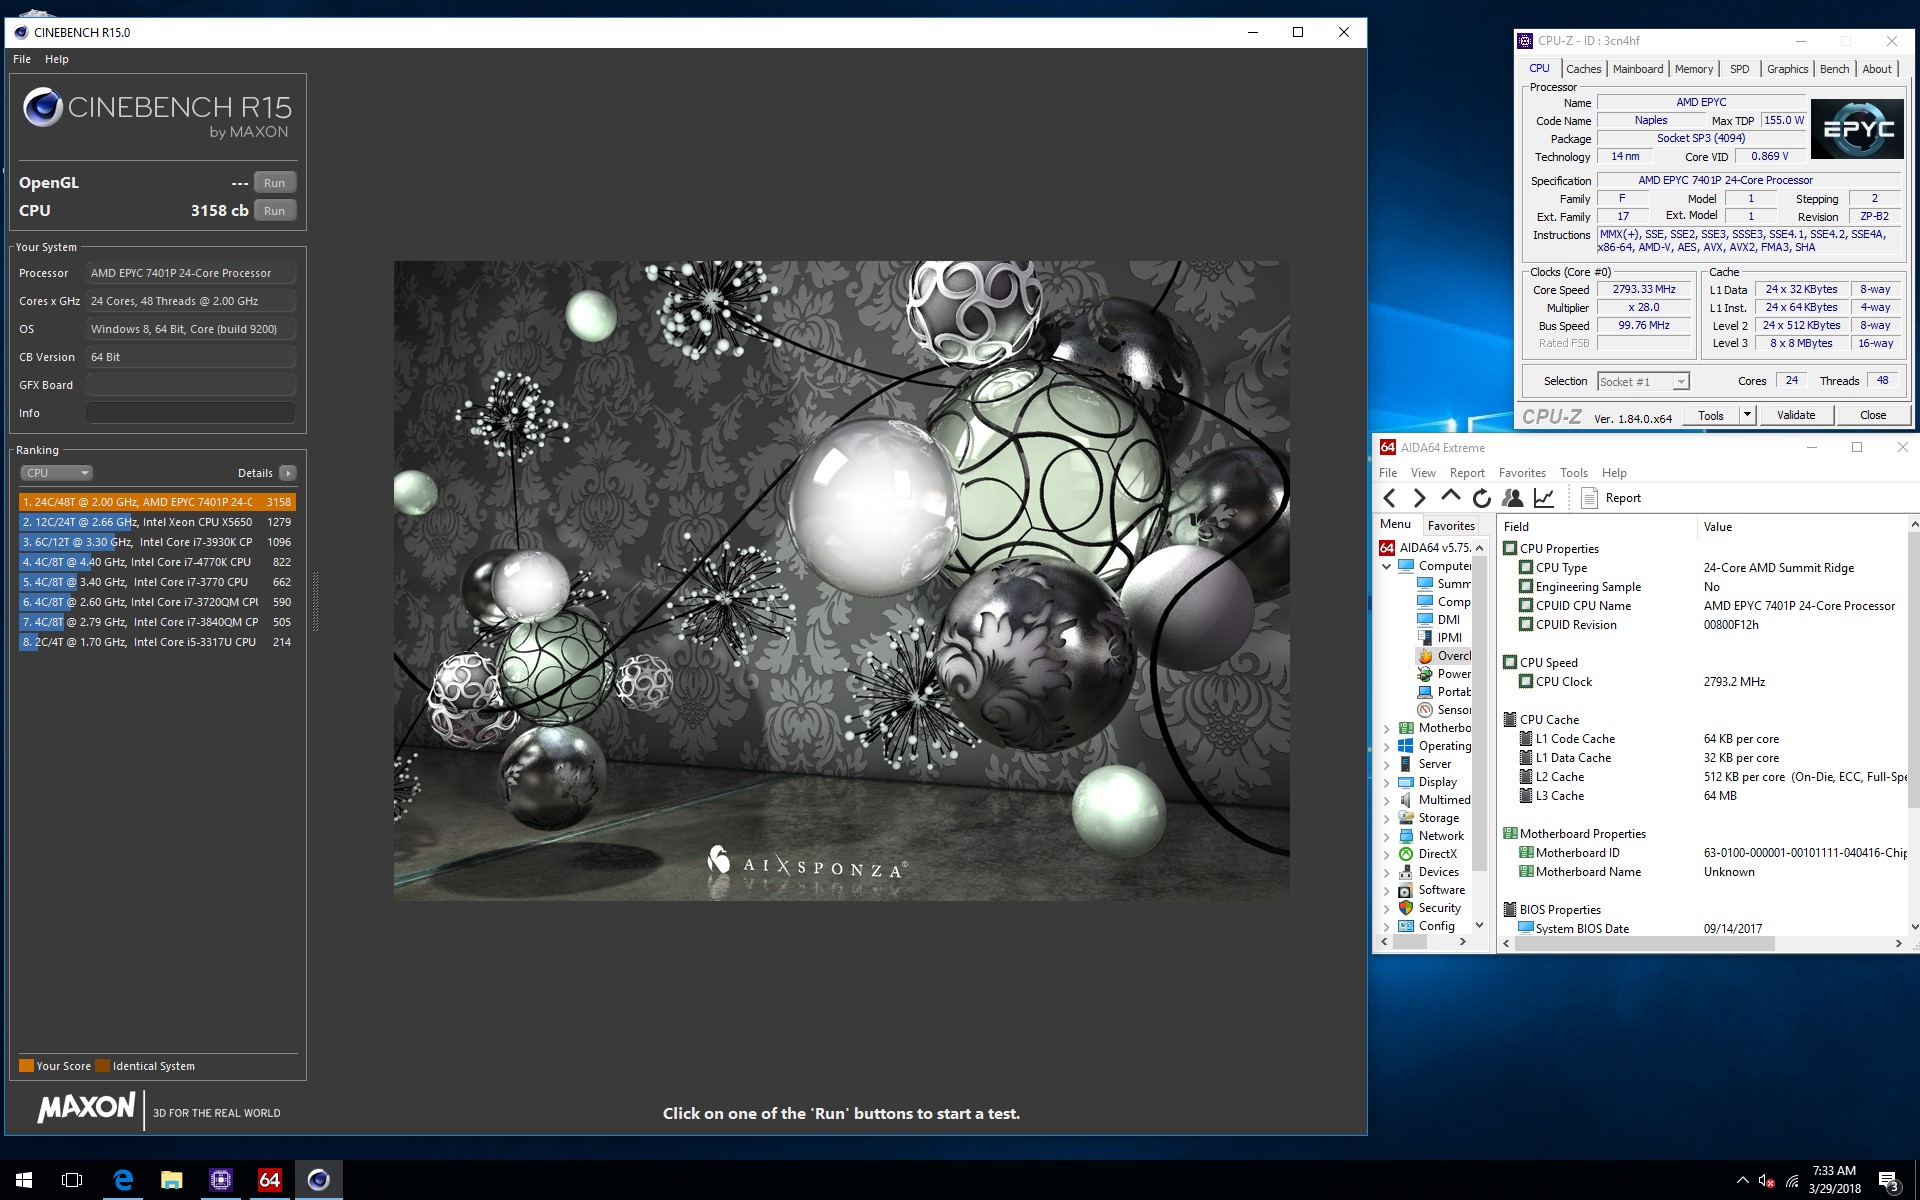Launch Edge browser from taskbar
1920x1200 pixels.
(123, 1180)
